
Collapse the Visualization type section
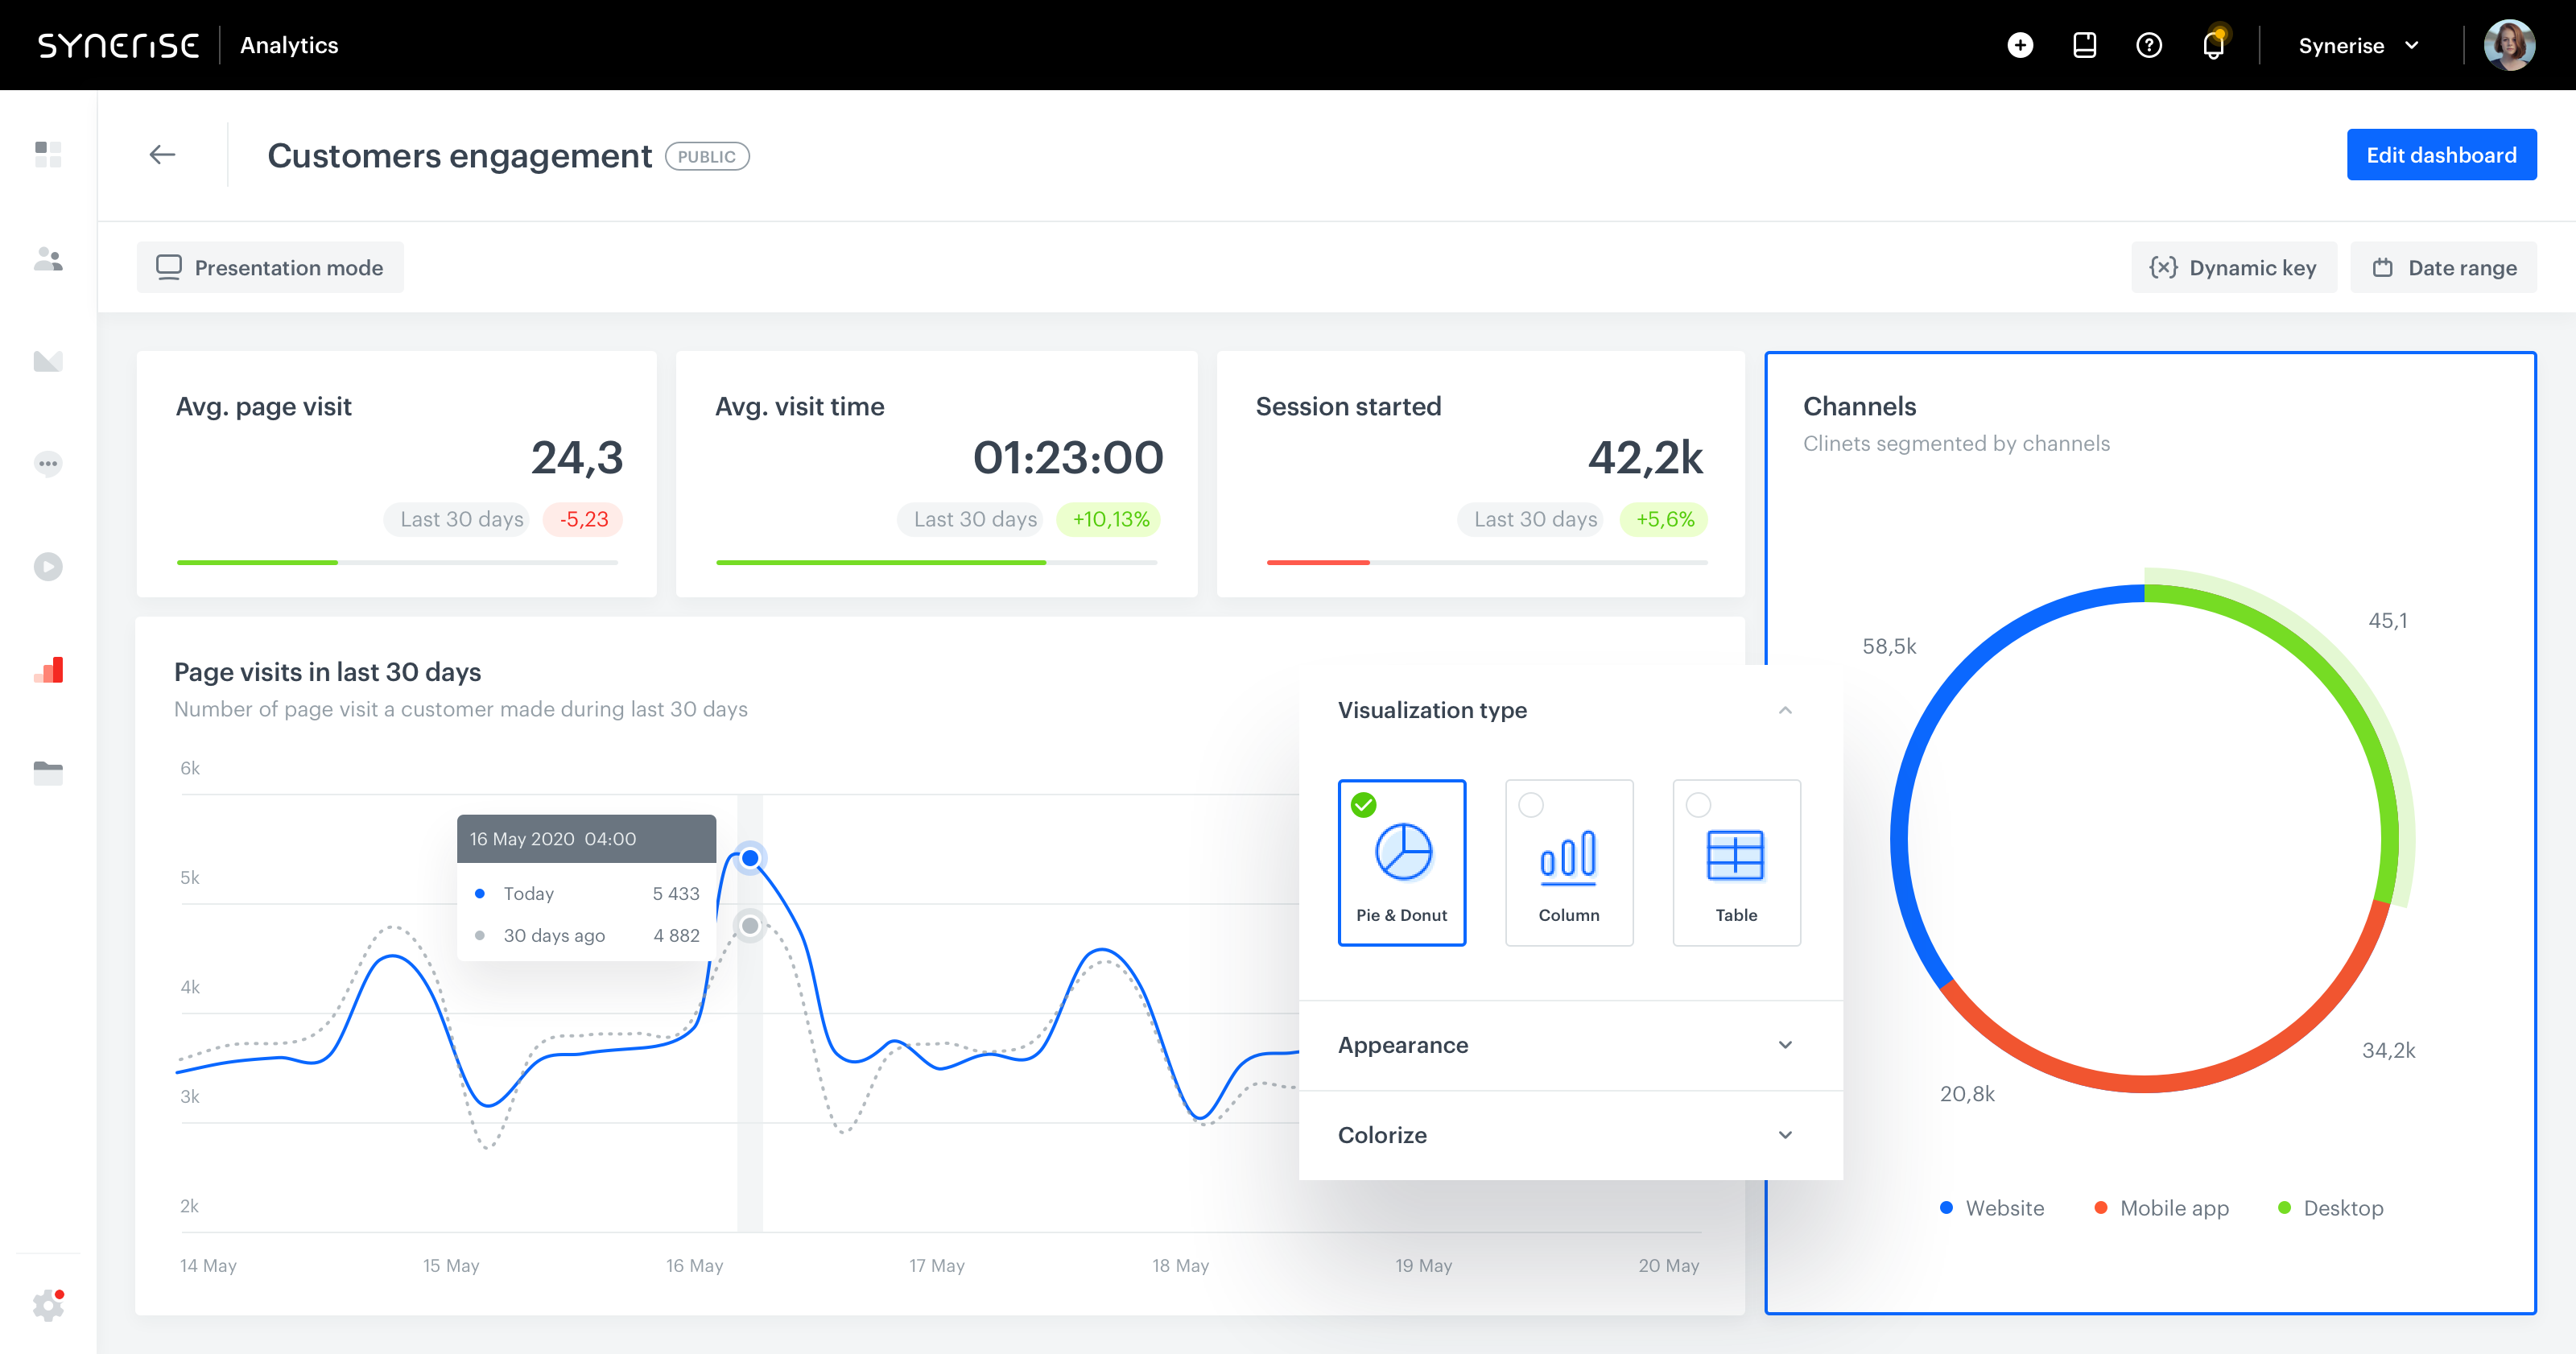[x=1785, y=710]
